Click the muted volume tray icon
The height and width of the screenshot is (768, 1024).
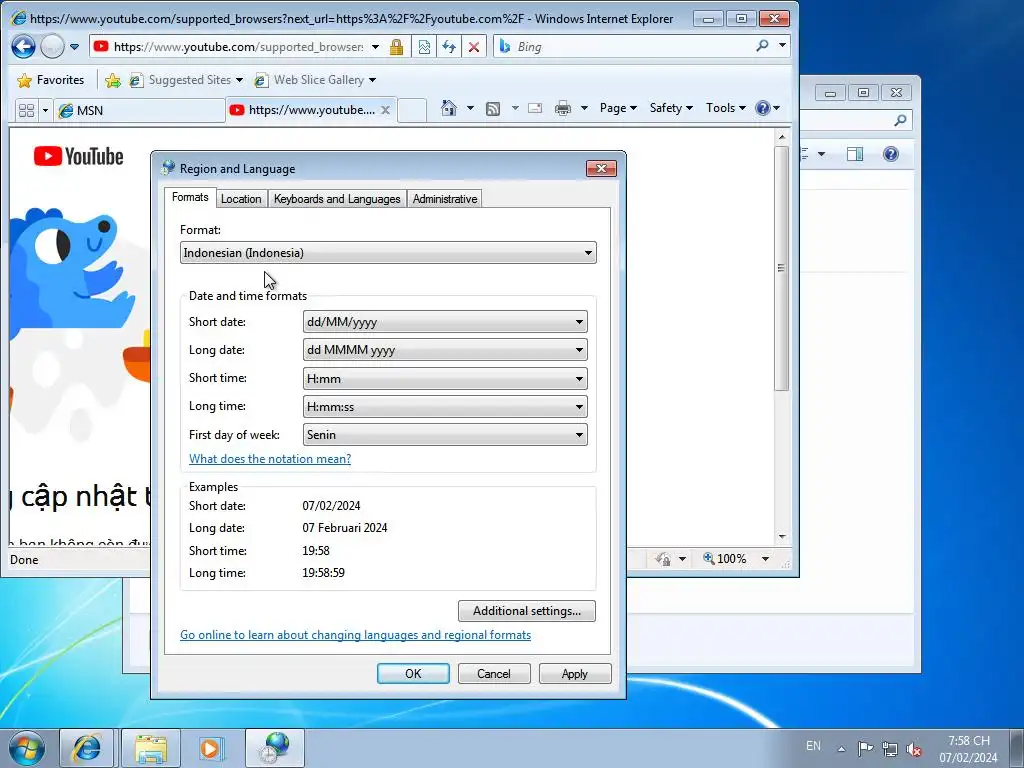914,749
